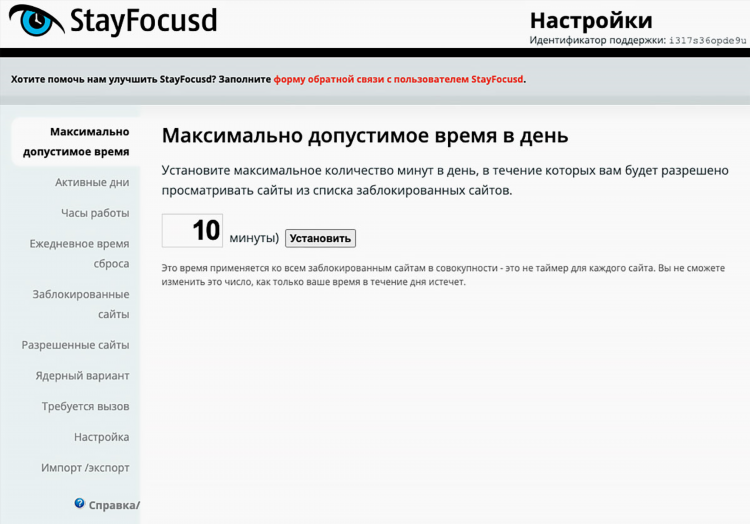
Task: Open Импорт /экспорт section
Action: tap(85, 468)
